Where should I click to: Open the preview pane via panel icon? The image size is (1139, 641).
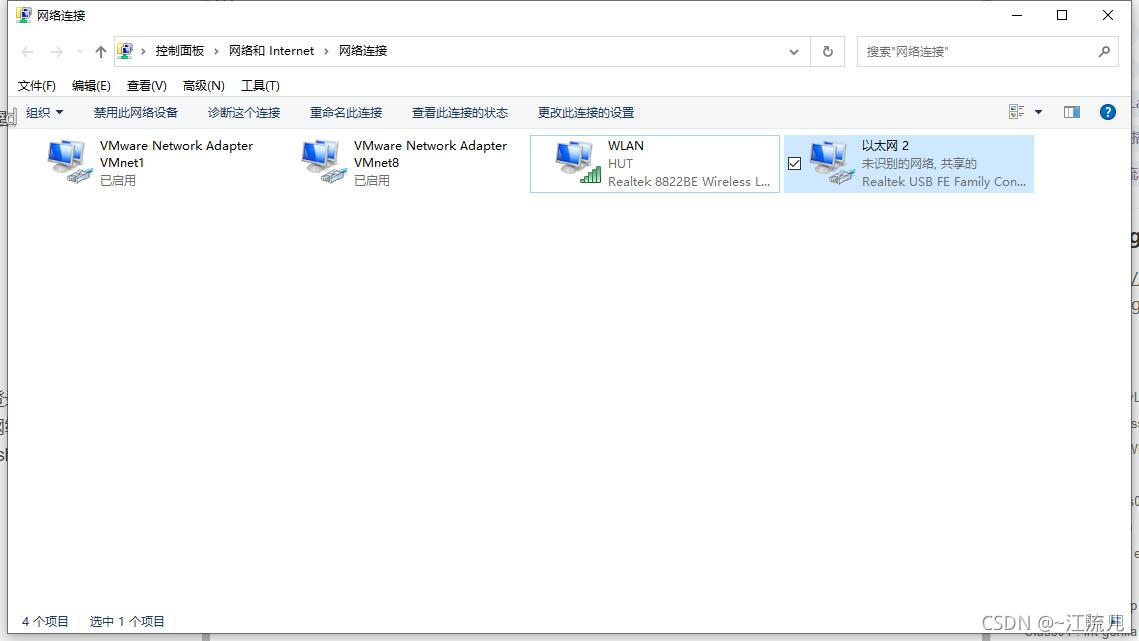coord(1071,112)
